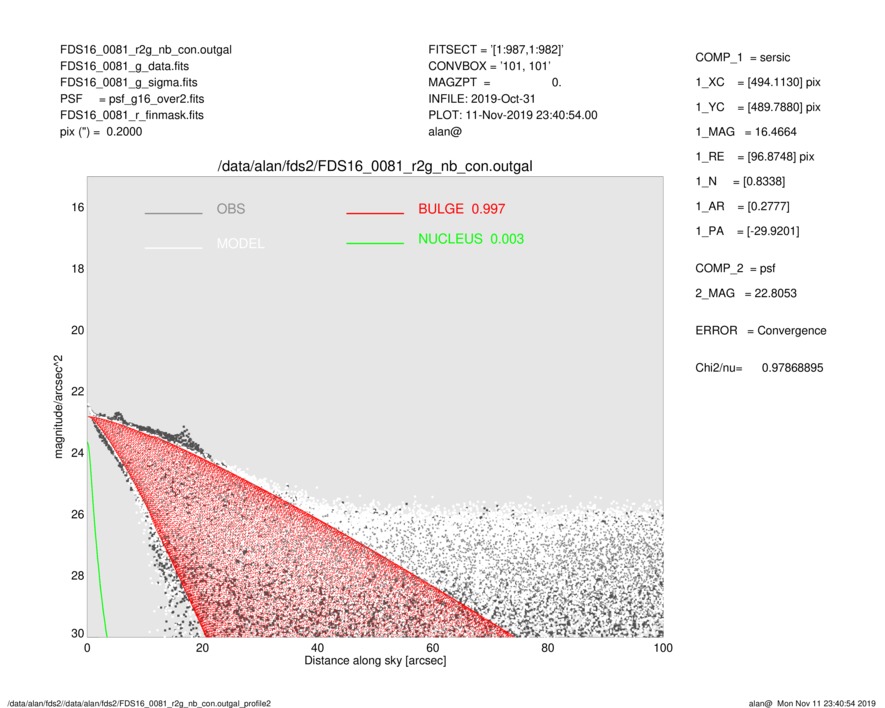Select the NUCLEUS 0.003 legend label
The width and height of the screenshot is (885, 708).
click(470, 239)
